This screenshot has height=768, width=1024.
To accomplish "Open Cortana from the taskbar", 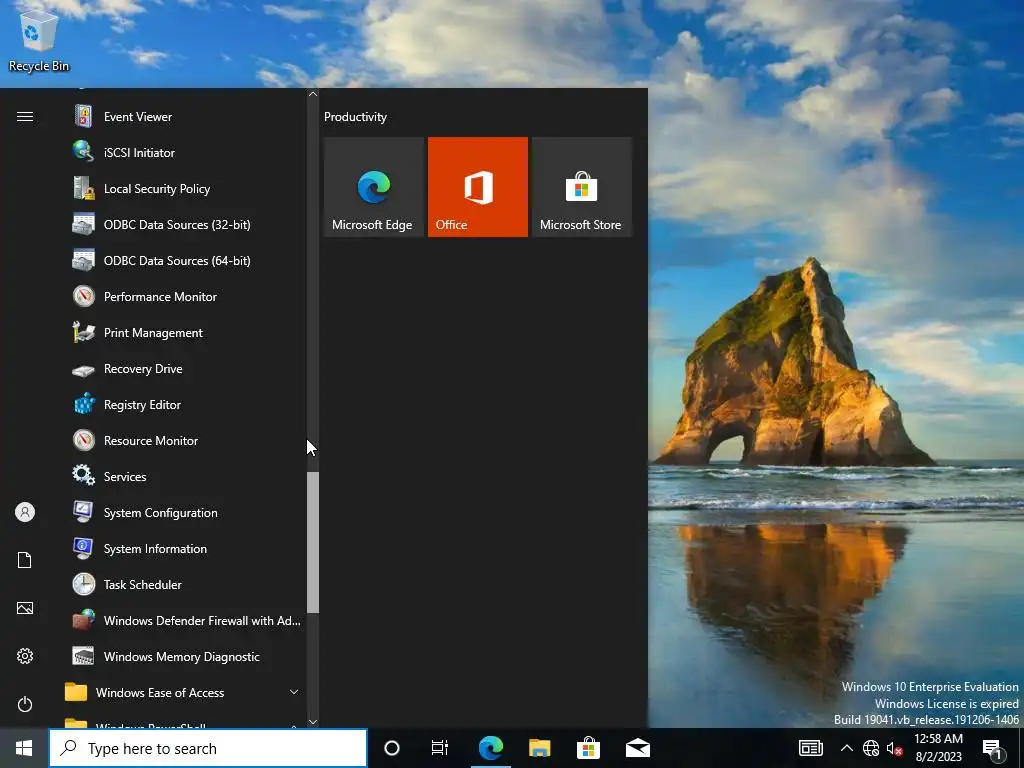I will pos(392,748).
